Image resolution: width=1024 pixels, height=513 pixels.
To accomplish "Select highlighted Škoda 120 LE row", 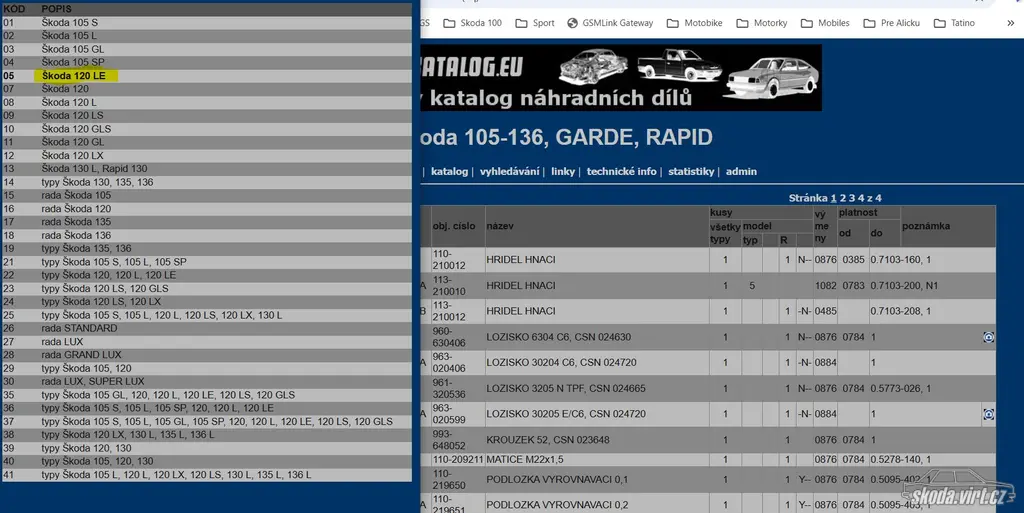I will pos(79,75).
